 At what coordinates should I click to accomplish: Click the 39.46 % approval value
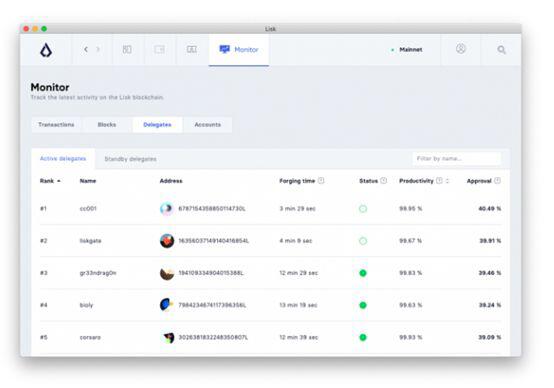coord(490,273)
